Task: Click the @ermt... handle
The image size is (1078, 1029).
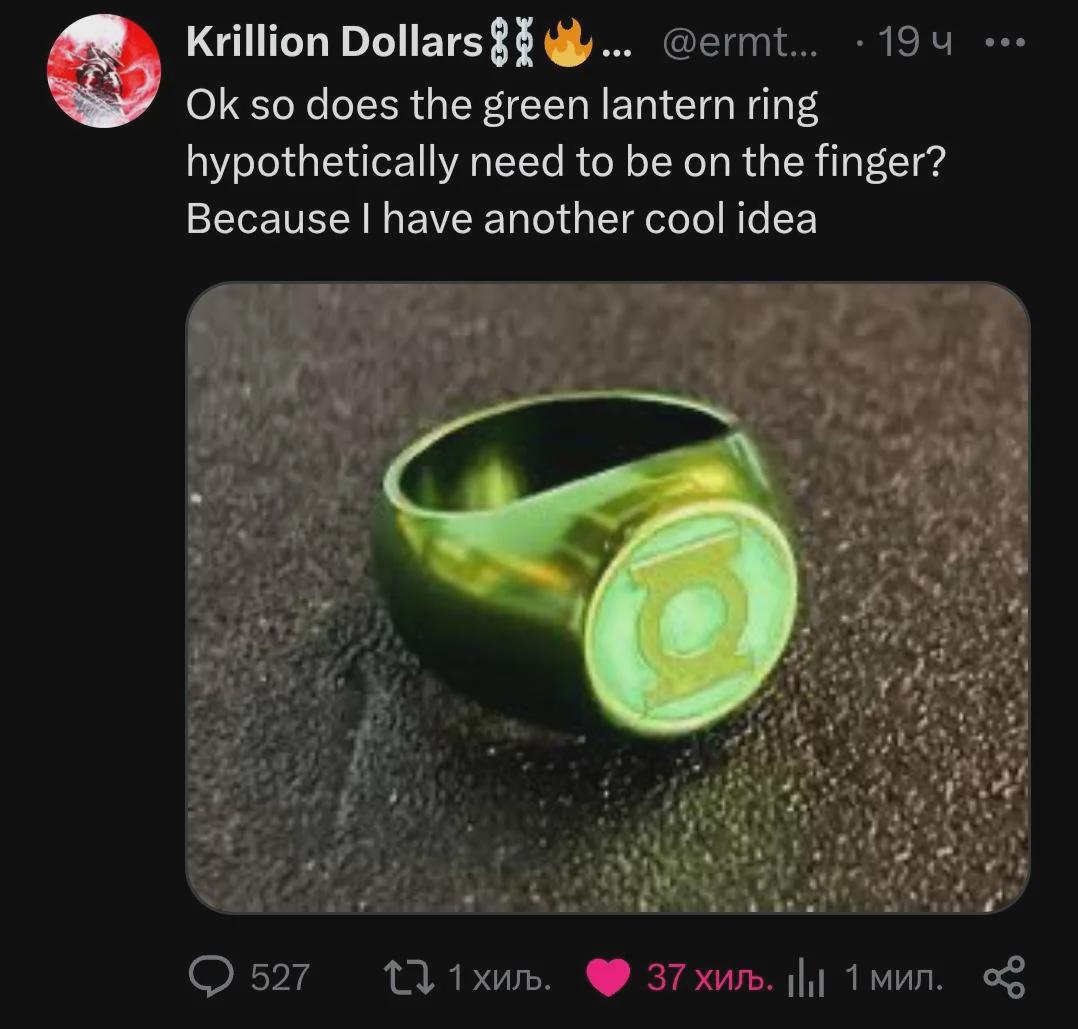Action: [740, 43]
